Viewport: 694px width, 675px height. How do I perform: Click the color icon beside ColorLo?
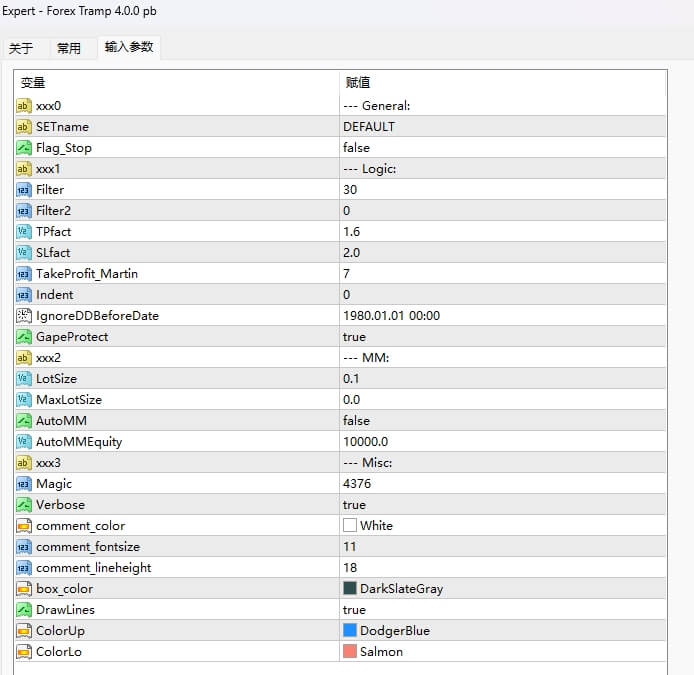pos(24,652)
